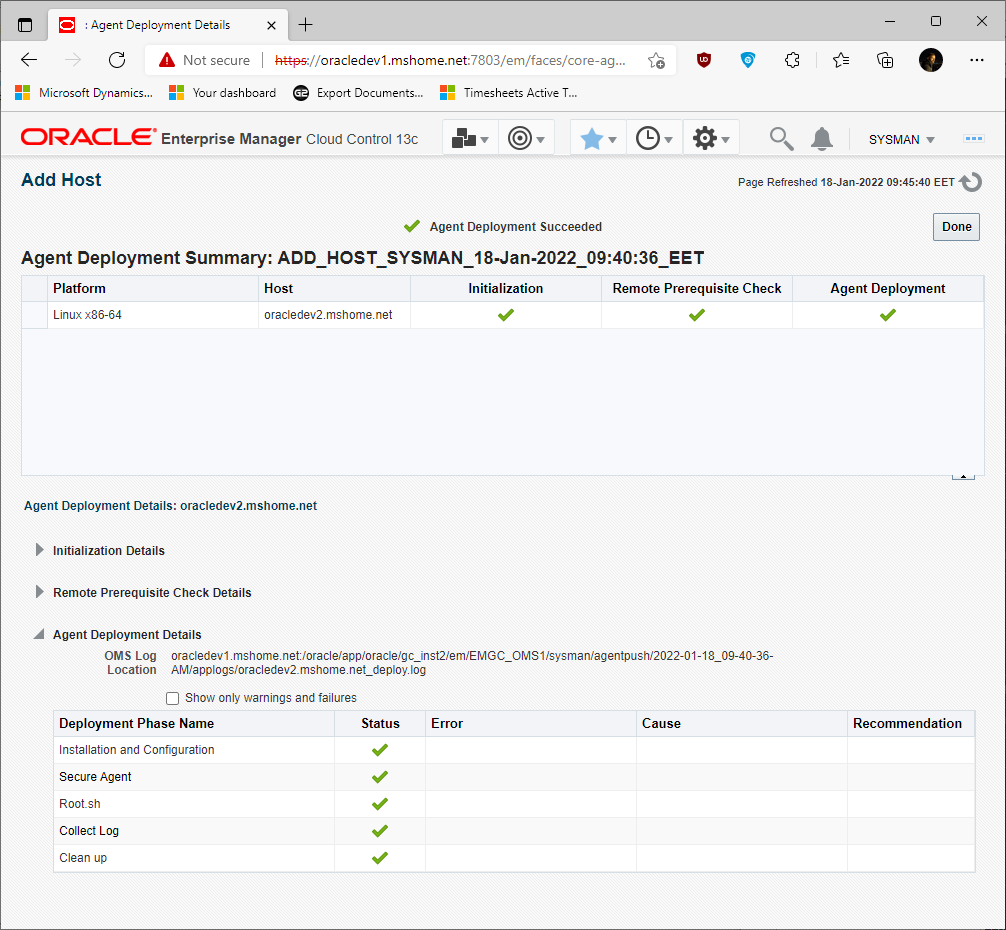The image size is (1006, 930).
Task: Open the Favorites star menu
Action: coord(598,139)
